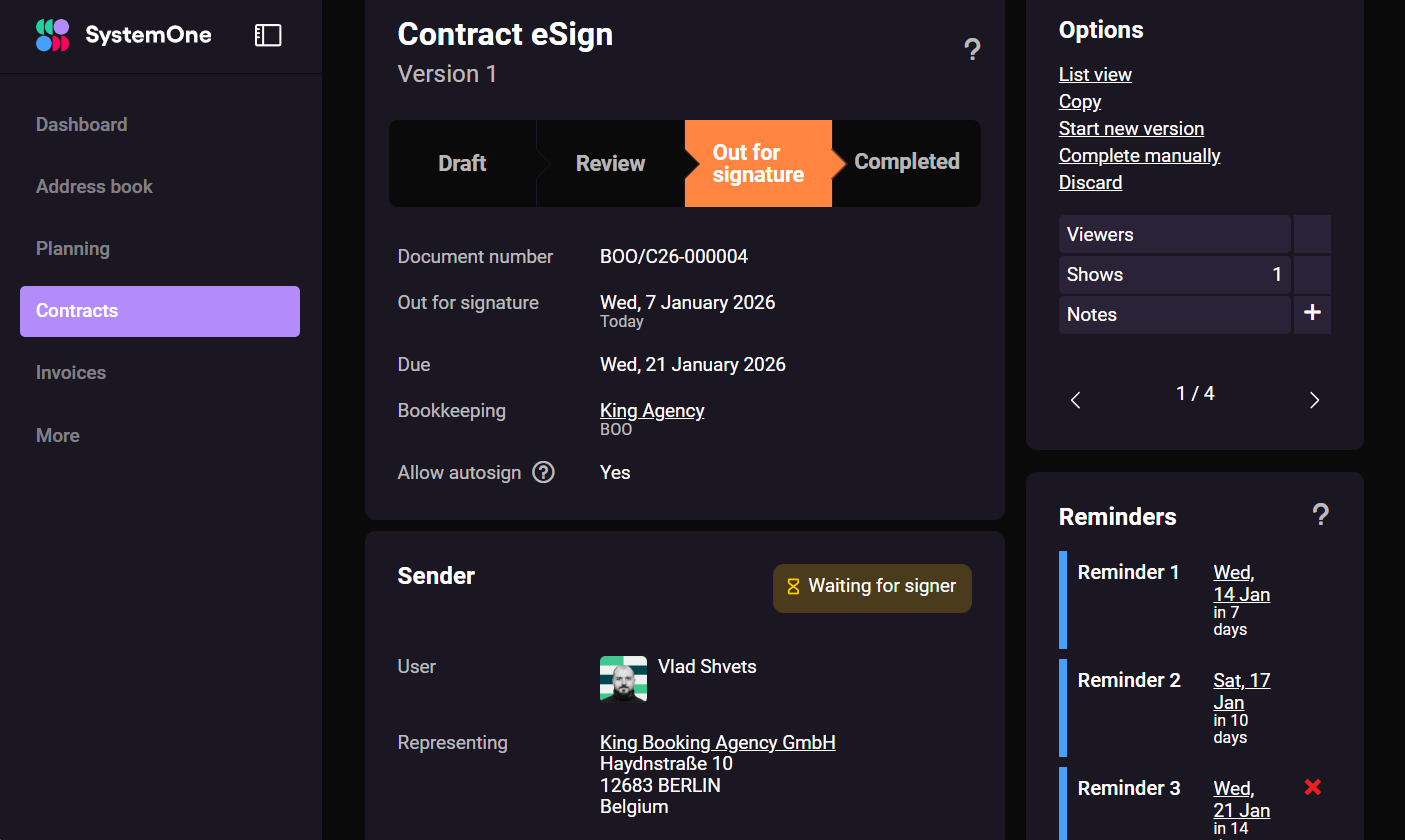Screen dimensions: 1405x840
Task: Open help for Contract eSign
Action: 972,48
